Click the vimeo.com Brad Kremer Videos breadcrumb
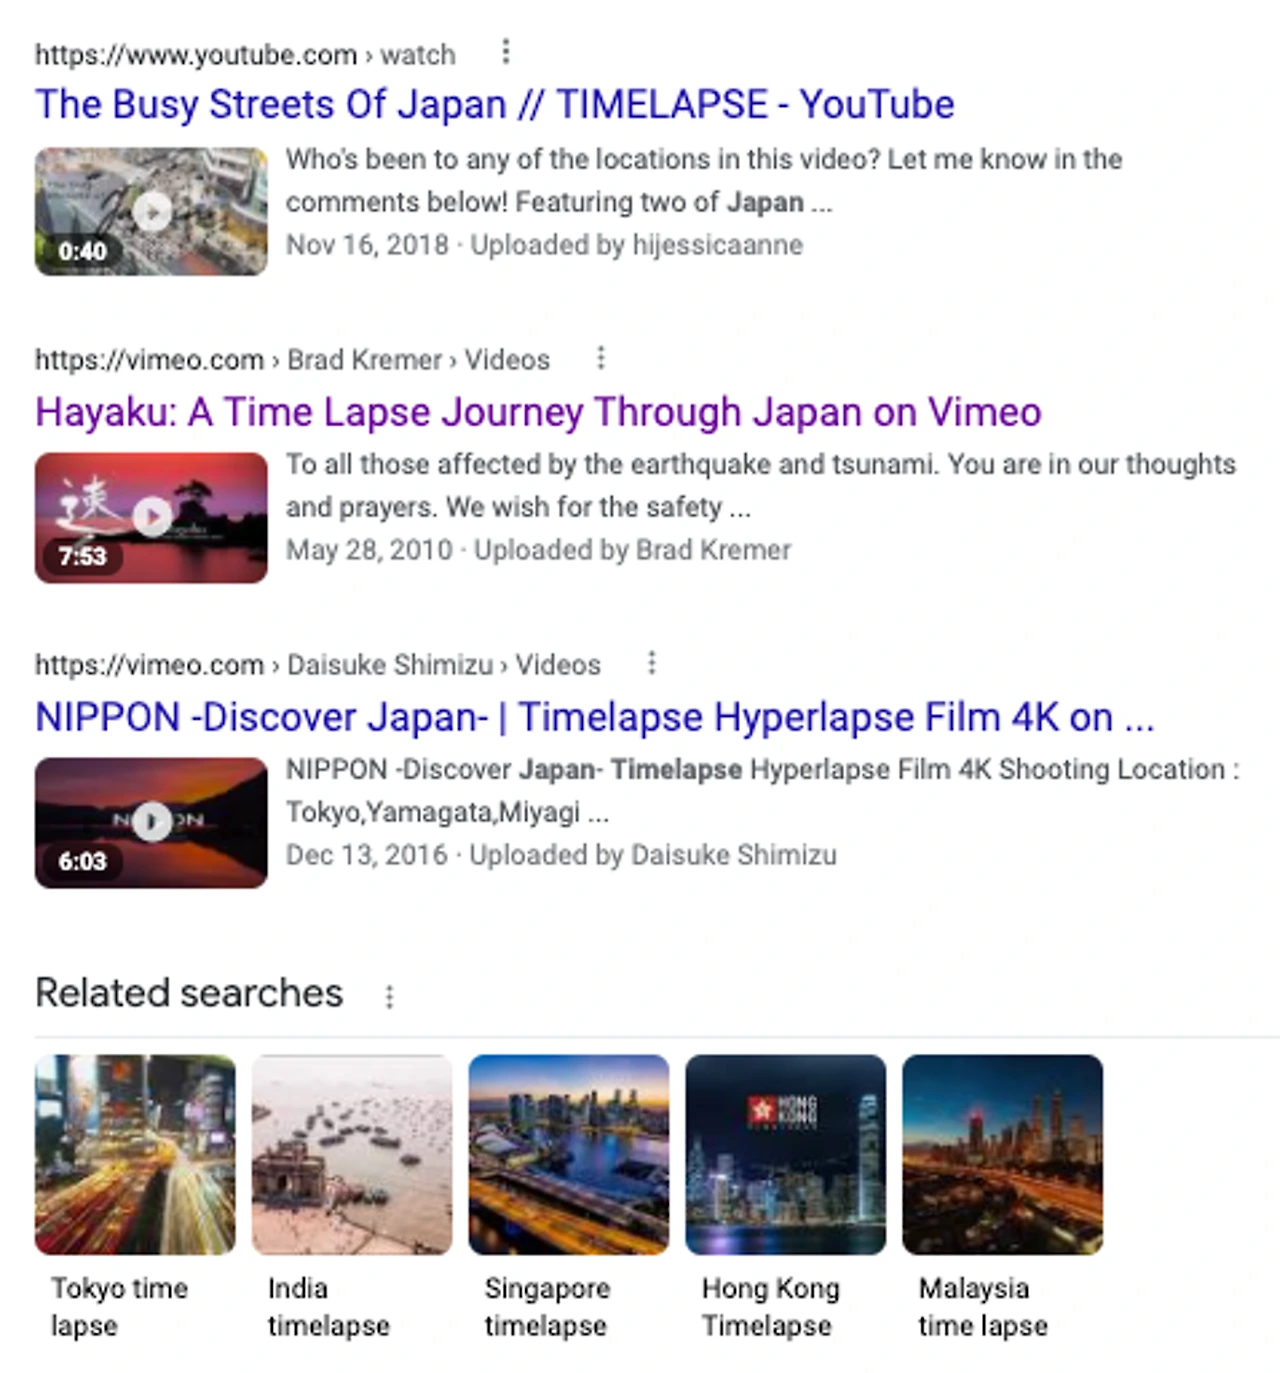The width and height of the screenshot is (1280, 1373). 292,359
